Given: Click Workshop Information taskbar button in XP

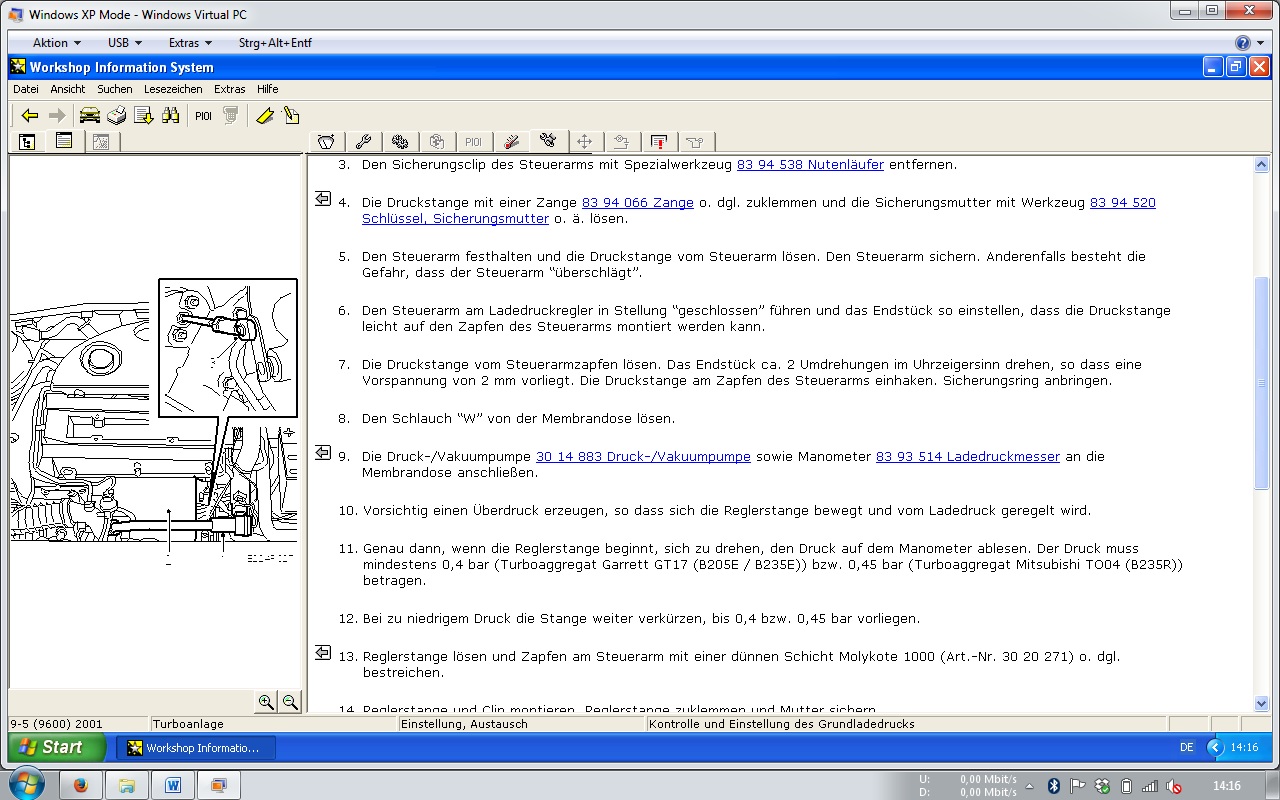Looking at the screenshot, I should (195, 748).
